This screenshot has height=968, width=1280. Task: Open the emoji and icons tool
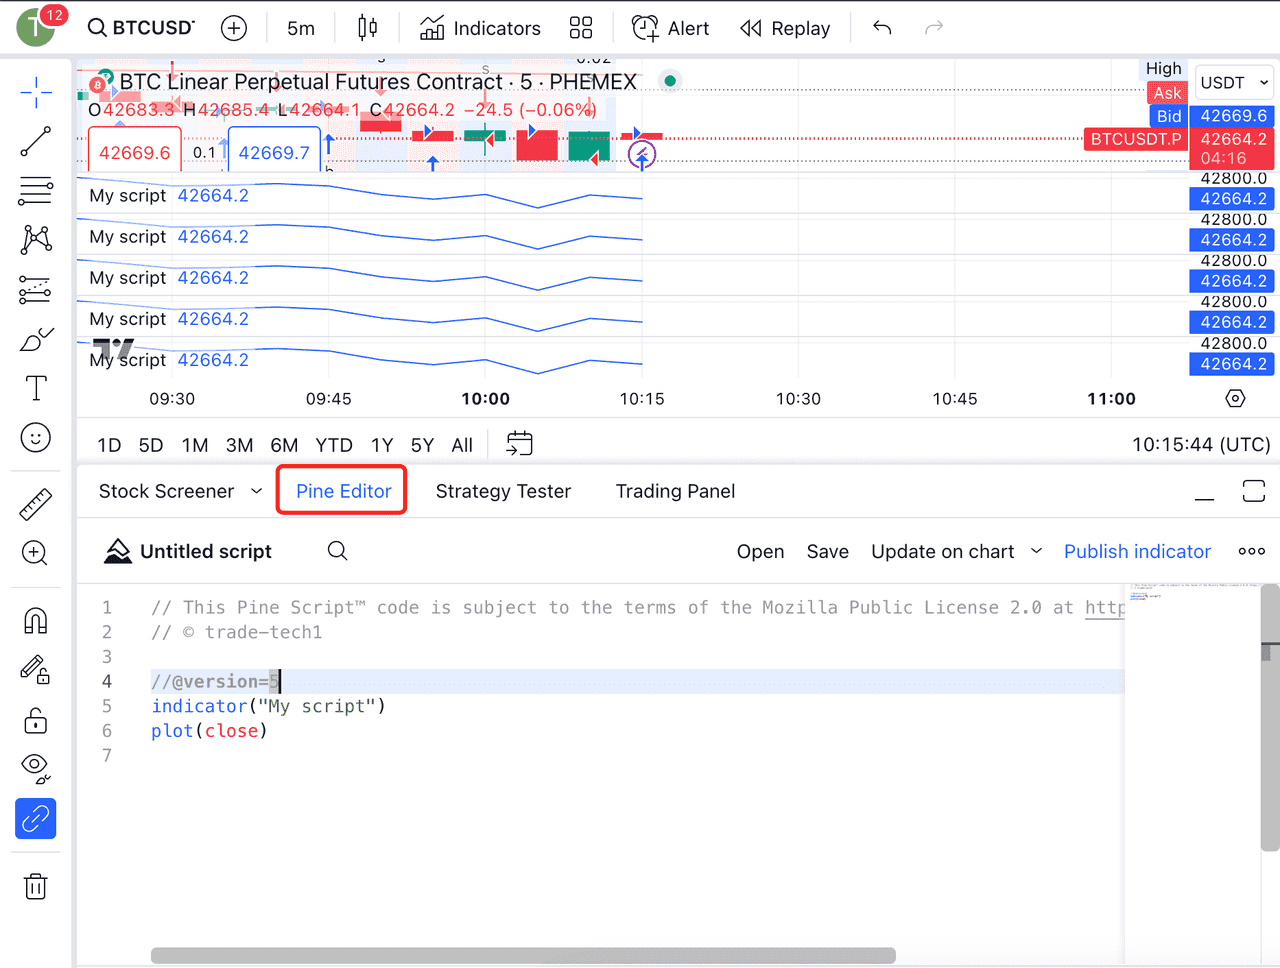click(36, 438)
